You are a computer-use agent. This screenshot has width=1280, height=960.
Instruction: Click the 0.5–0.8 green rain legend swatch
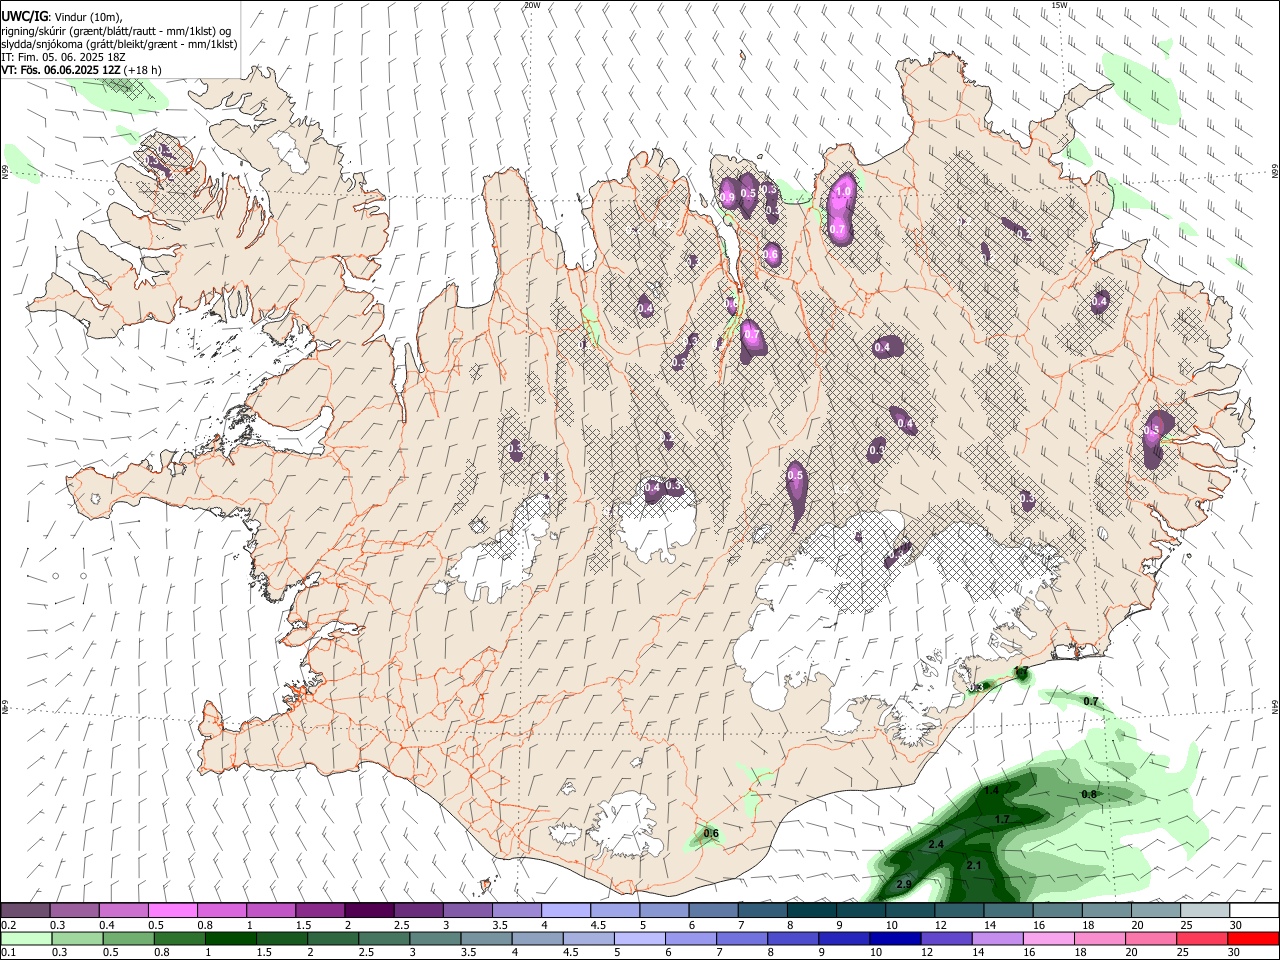(129, 939)
